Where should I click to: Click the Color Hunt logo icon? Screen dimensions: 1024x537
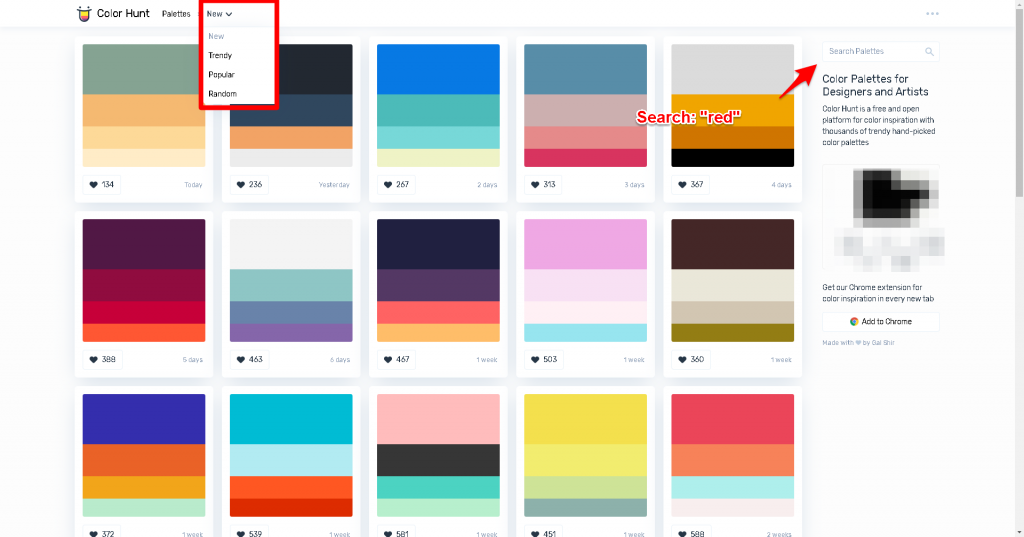point(84,14)
